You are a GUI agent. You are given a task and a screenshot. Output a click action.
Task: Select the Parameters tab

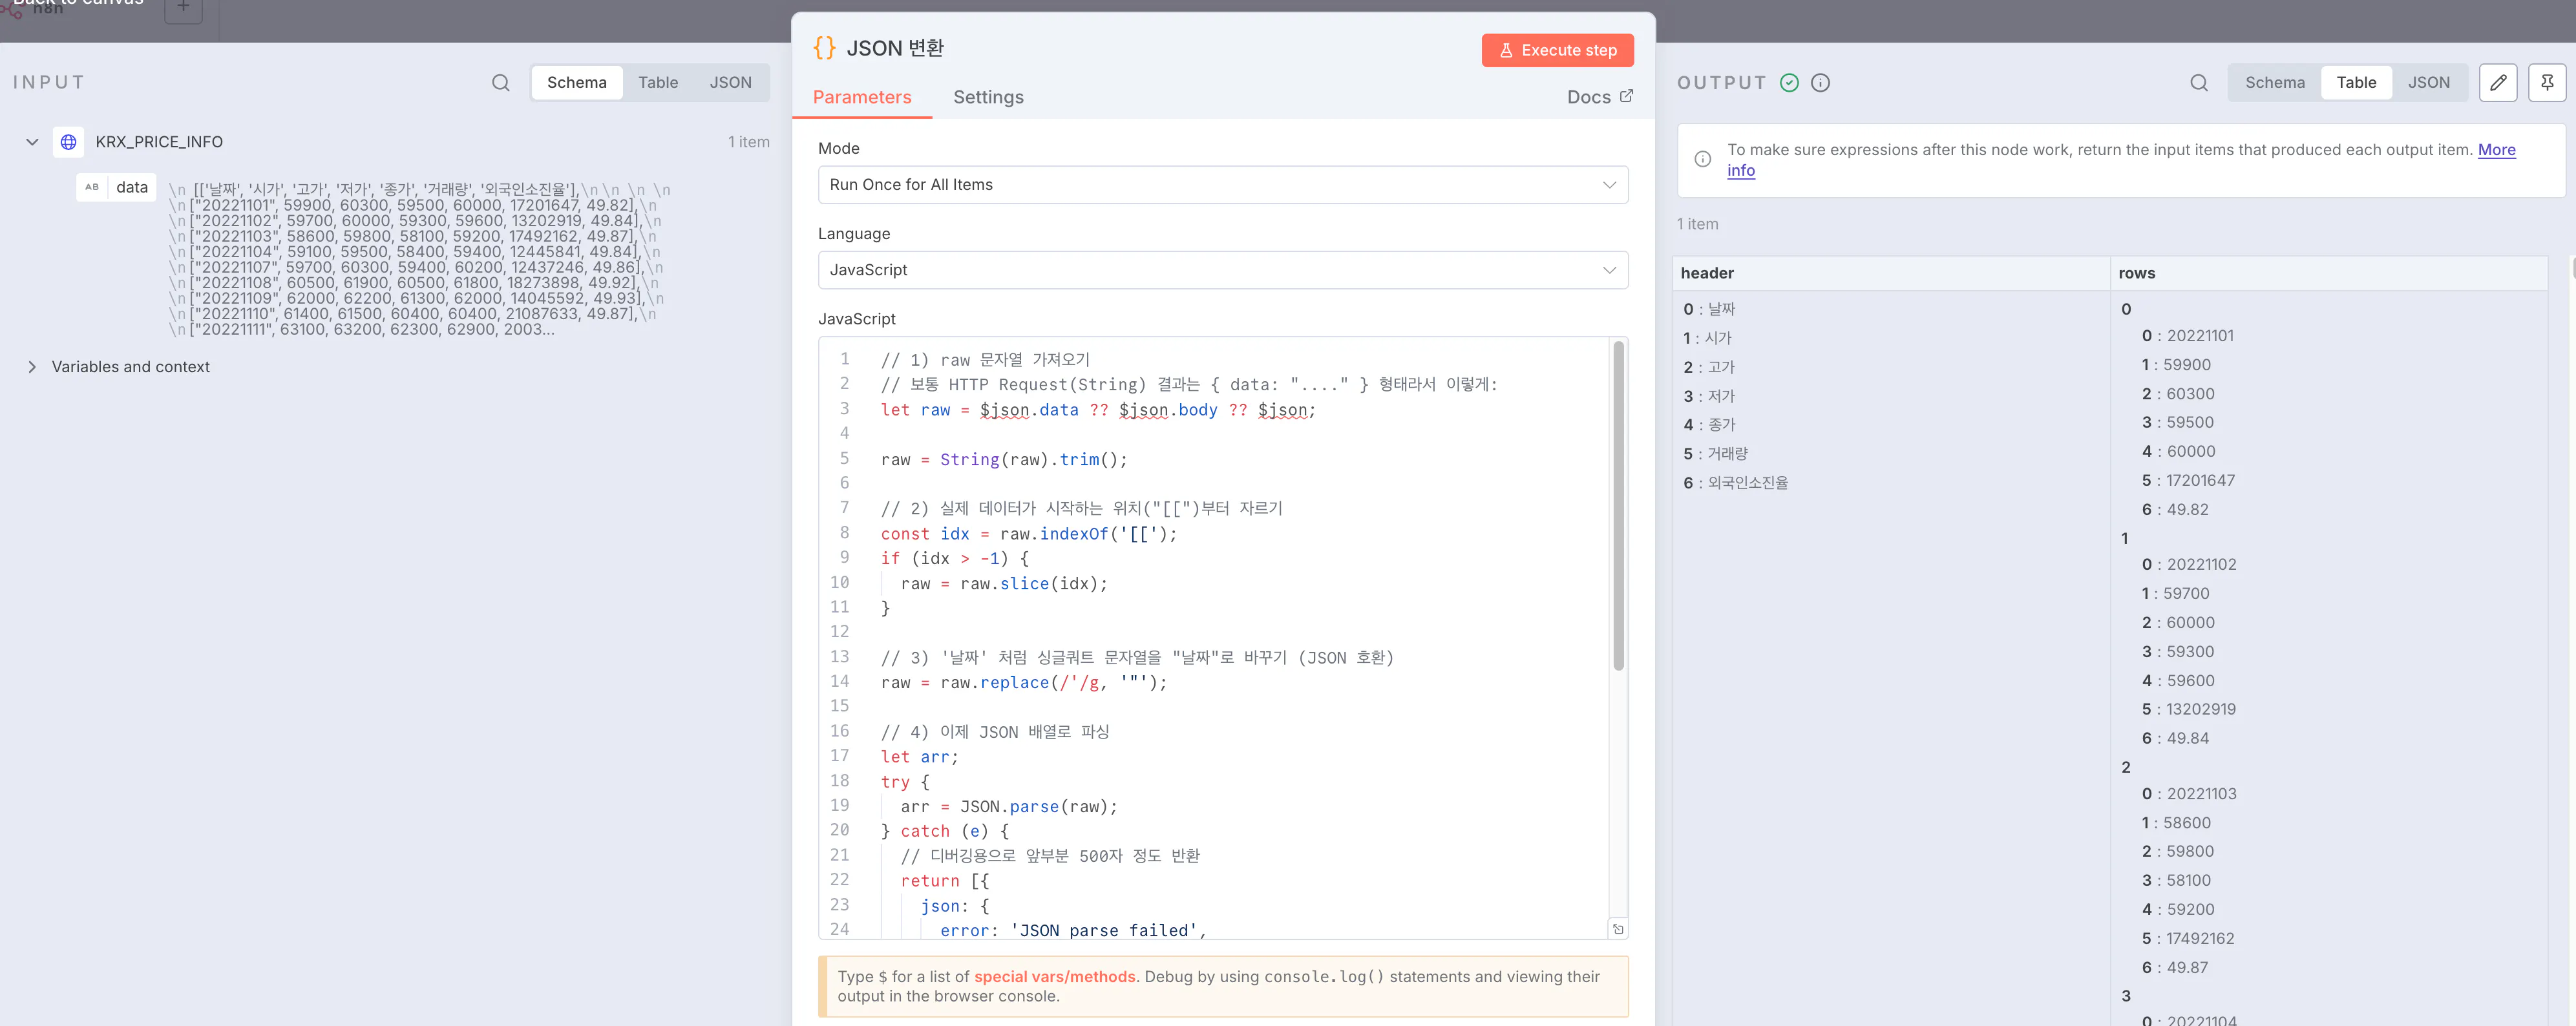[x=861, y=97]
